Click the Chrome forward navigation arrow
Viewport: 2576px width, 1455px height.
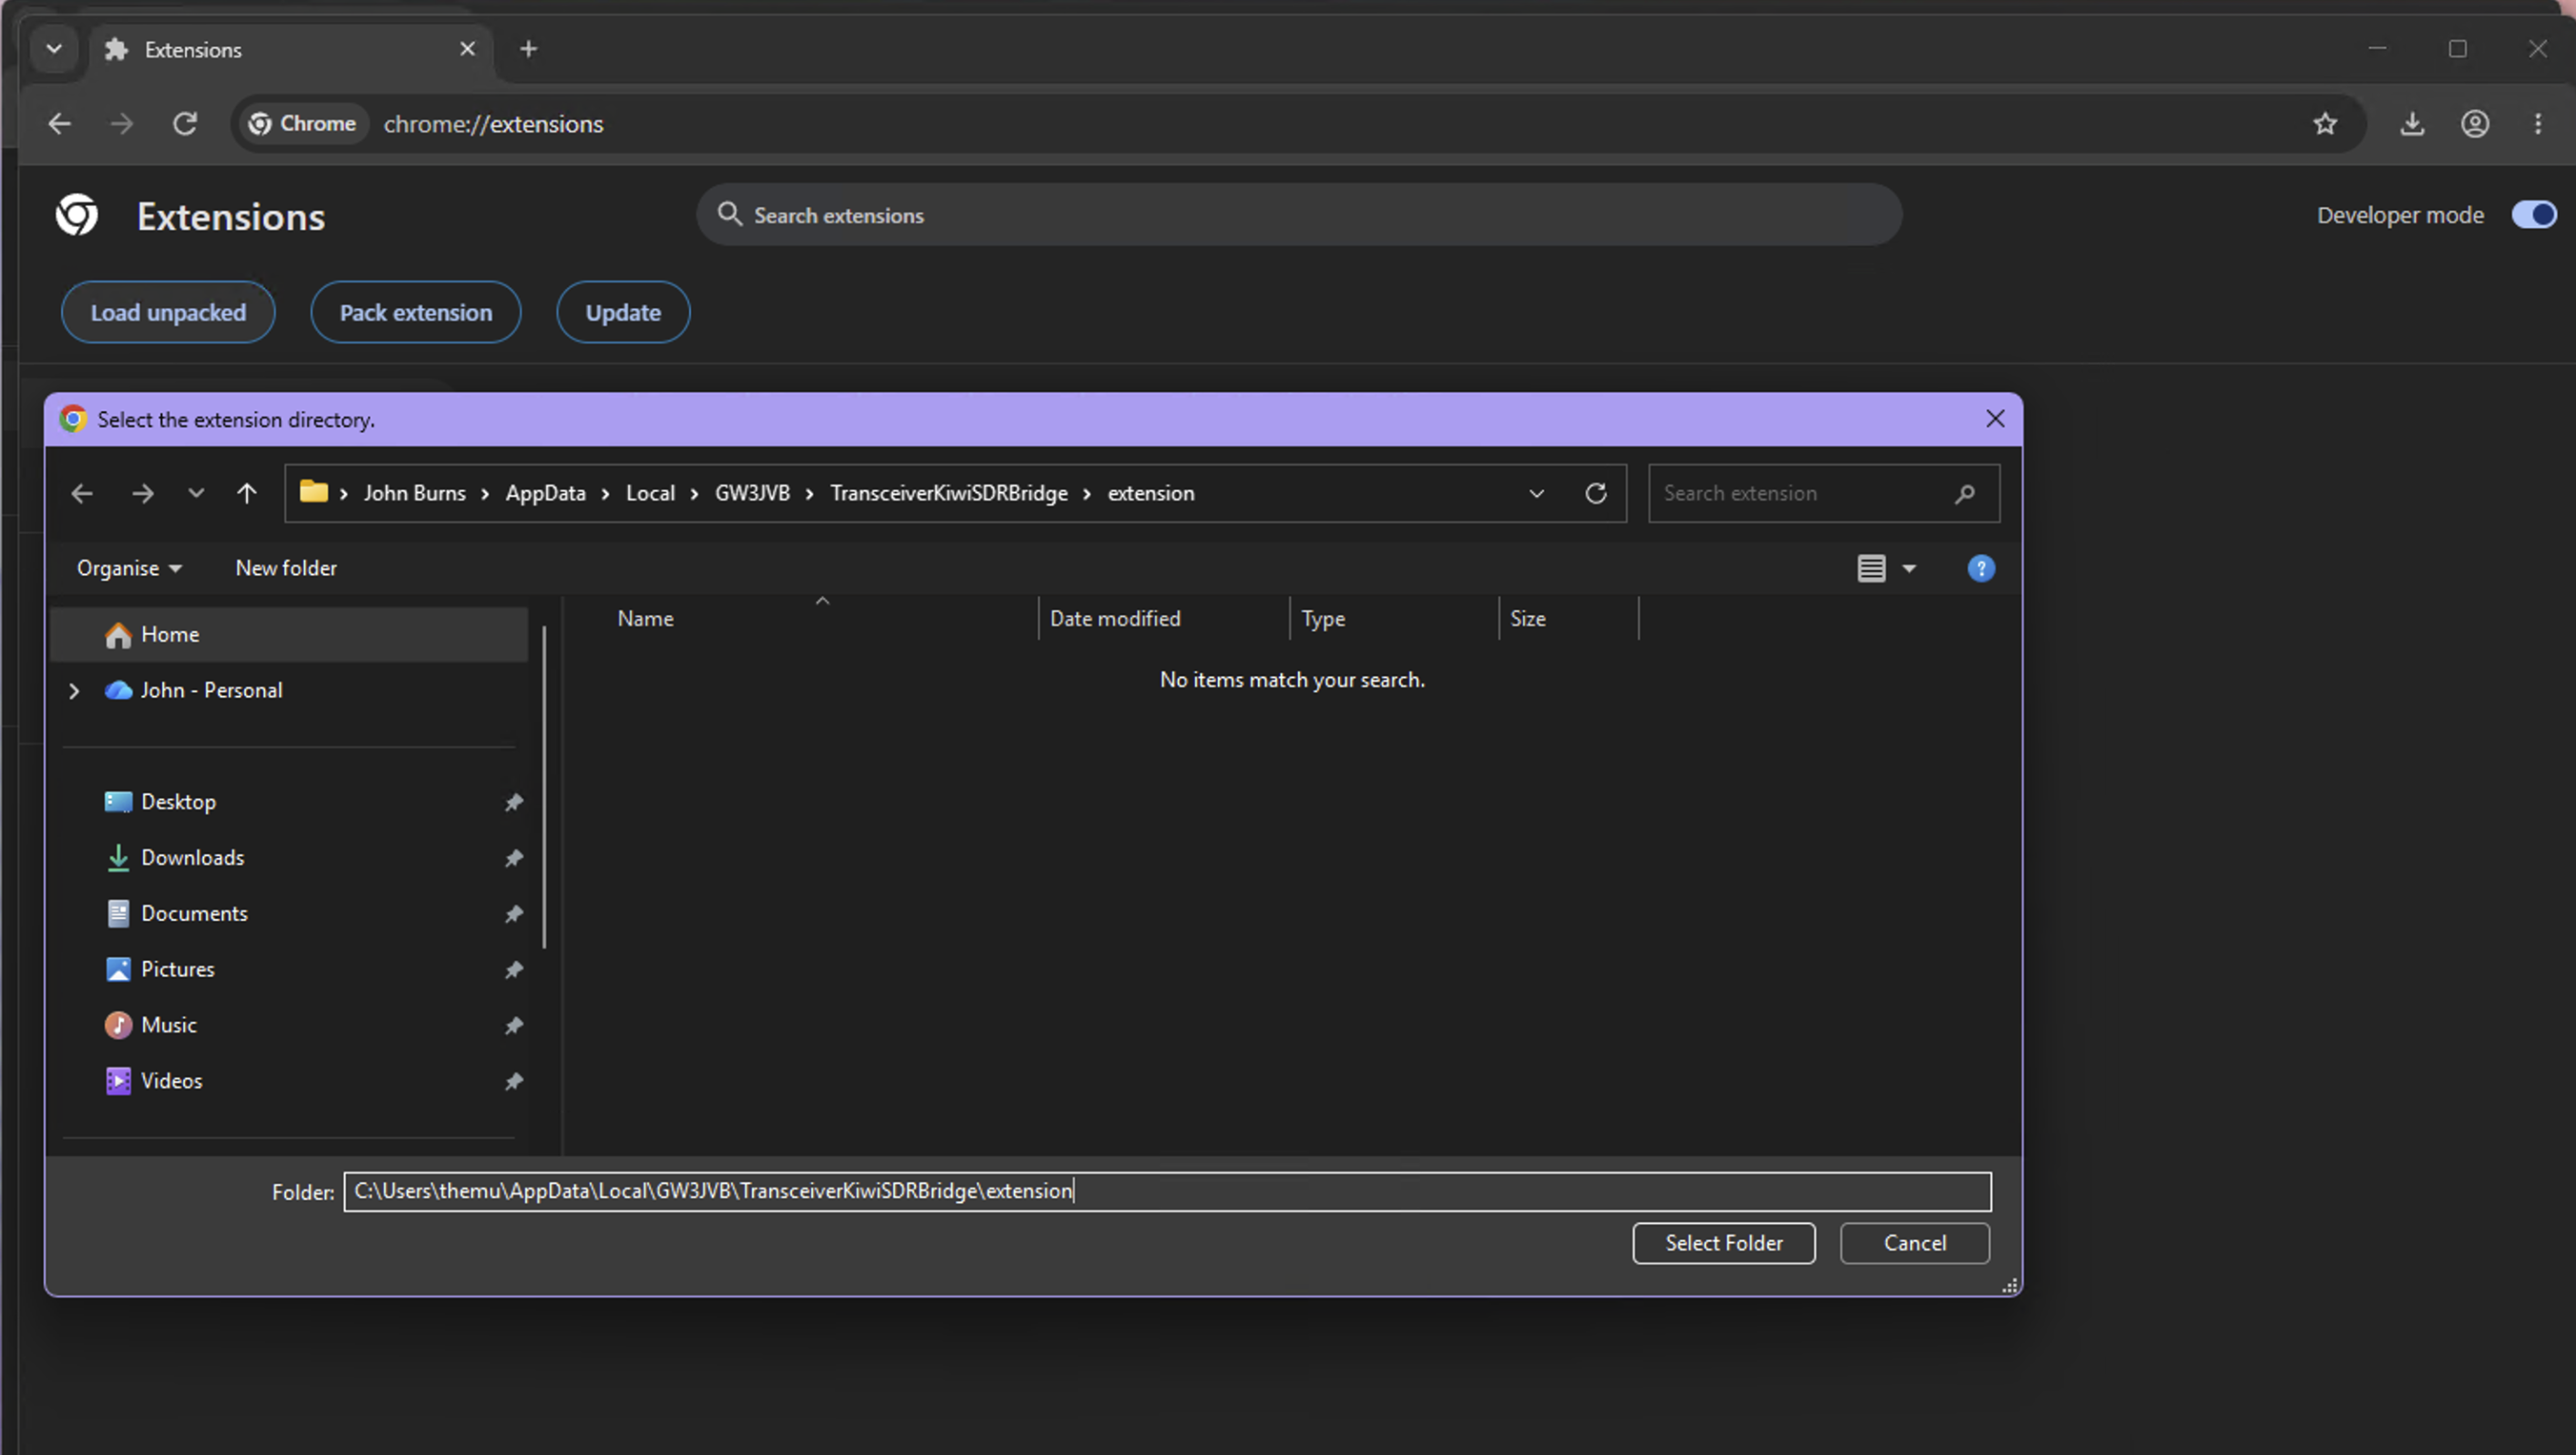(121, 123)
